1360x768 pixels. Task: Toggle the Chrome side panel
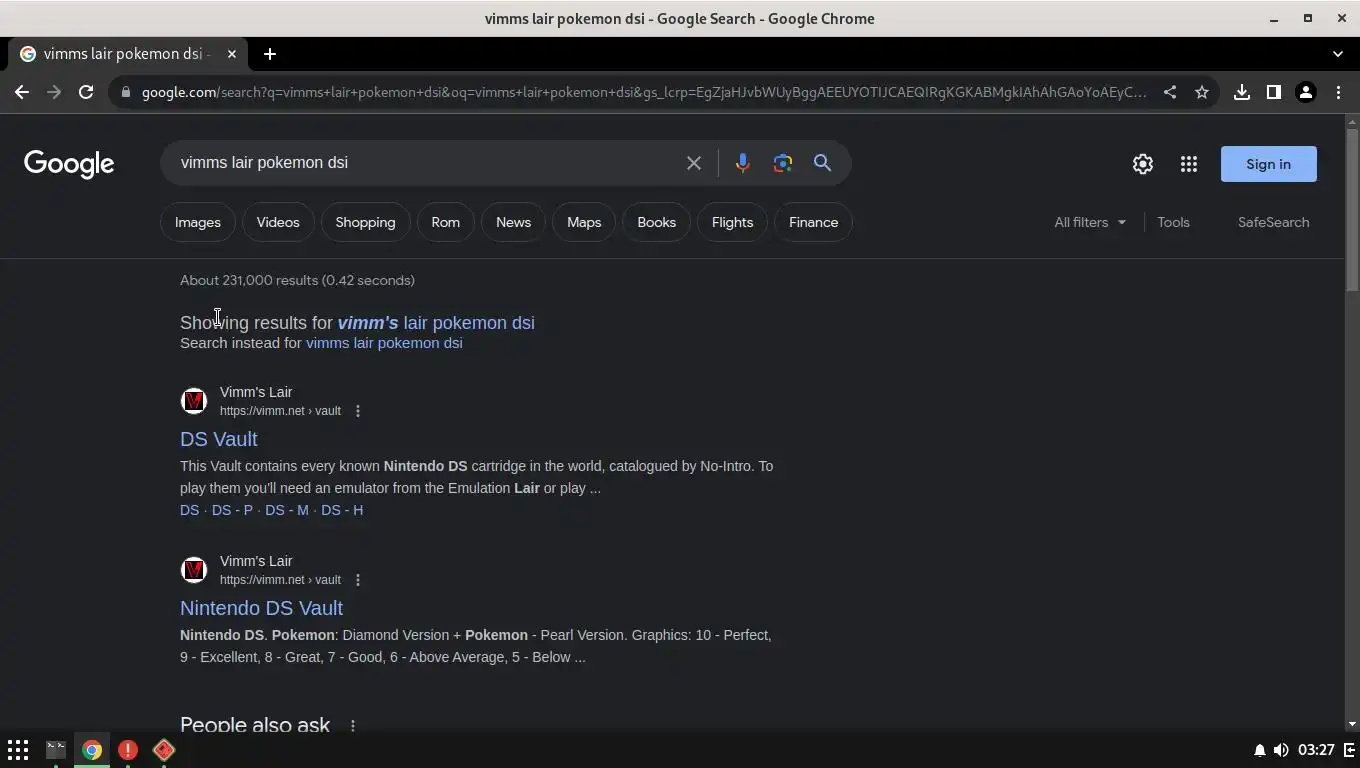[x=1274, y=92]
